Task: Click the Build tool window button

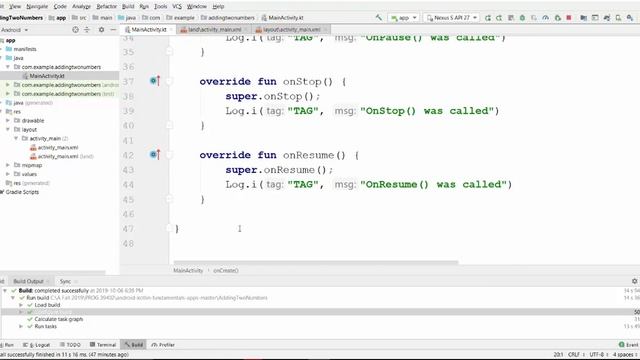Action: [x=134, y=344]
